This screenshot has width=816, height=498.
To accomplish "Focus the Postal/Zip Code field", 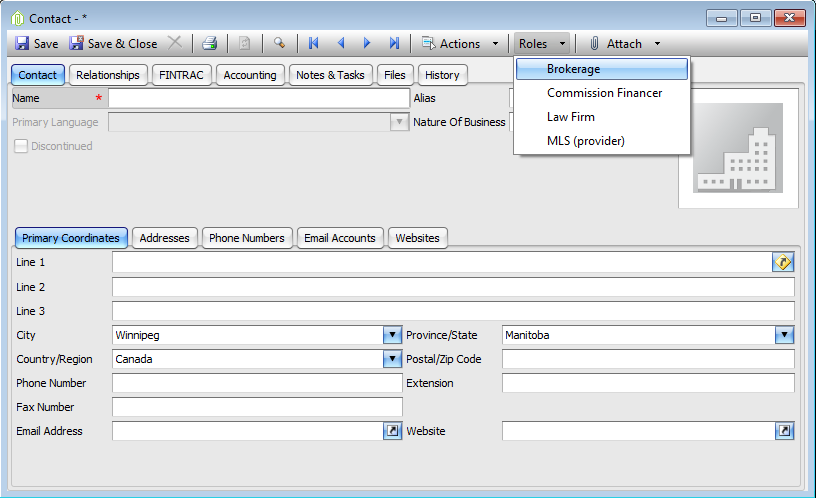I will coord(648,359).
